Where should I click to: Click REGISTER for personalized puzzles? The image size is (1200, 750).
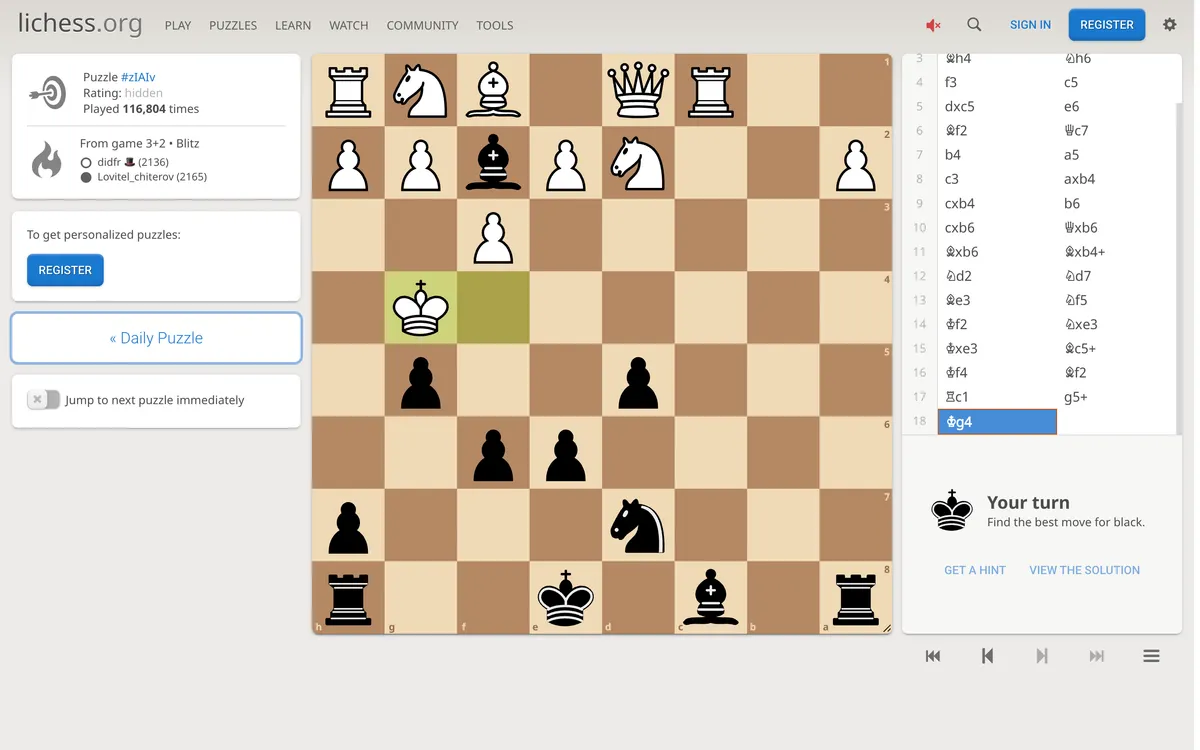pyautogui.click(x=65, y=270)
